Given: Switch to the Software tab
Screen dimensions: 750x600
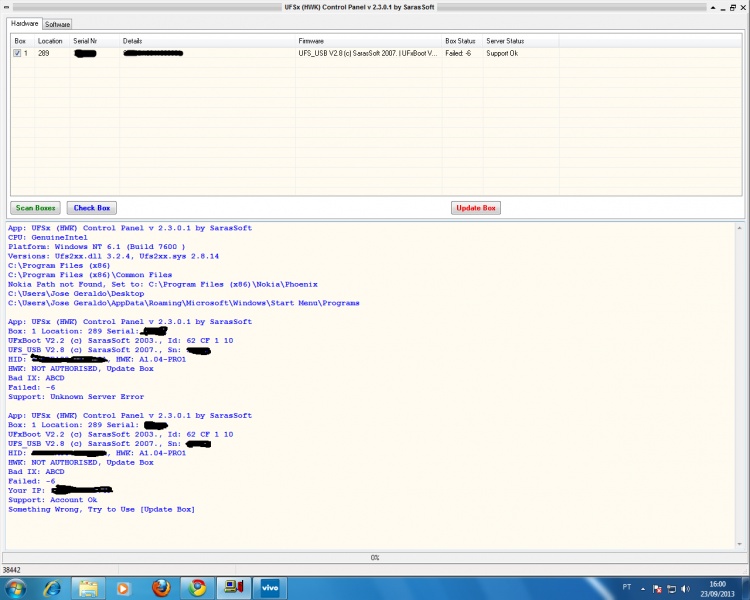Looking at the screenshot, I should tap(57, 24).
